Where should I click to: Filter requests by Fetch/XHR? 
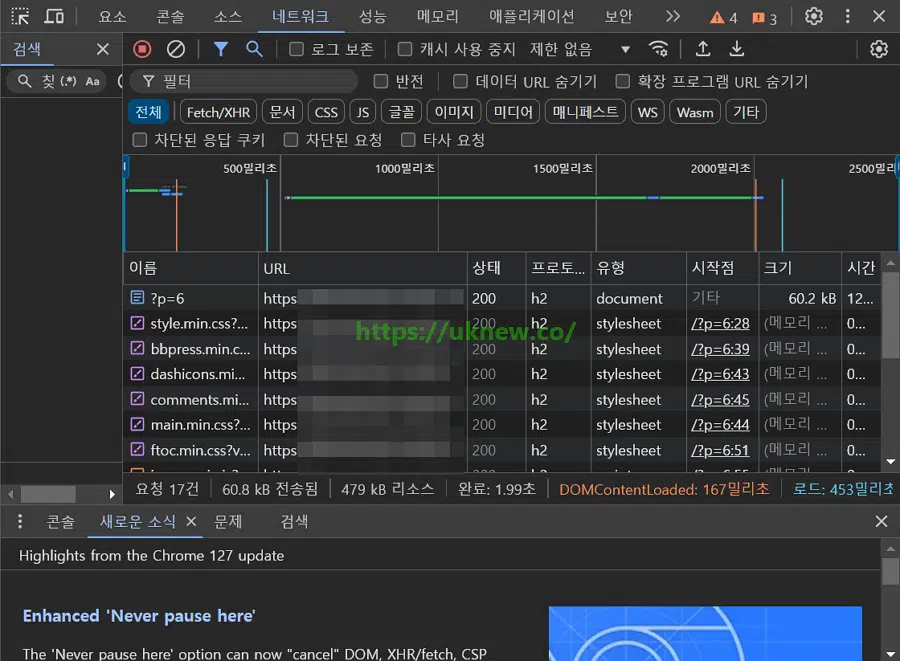click(x=218, y=112)
